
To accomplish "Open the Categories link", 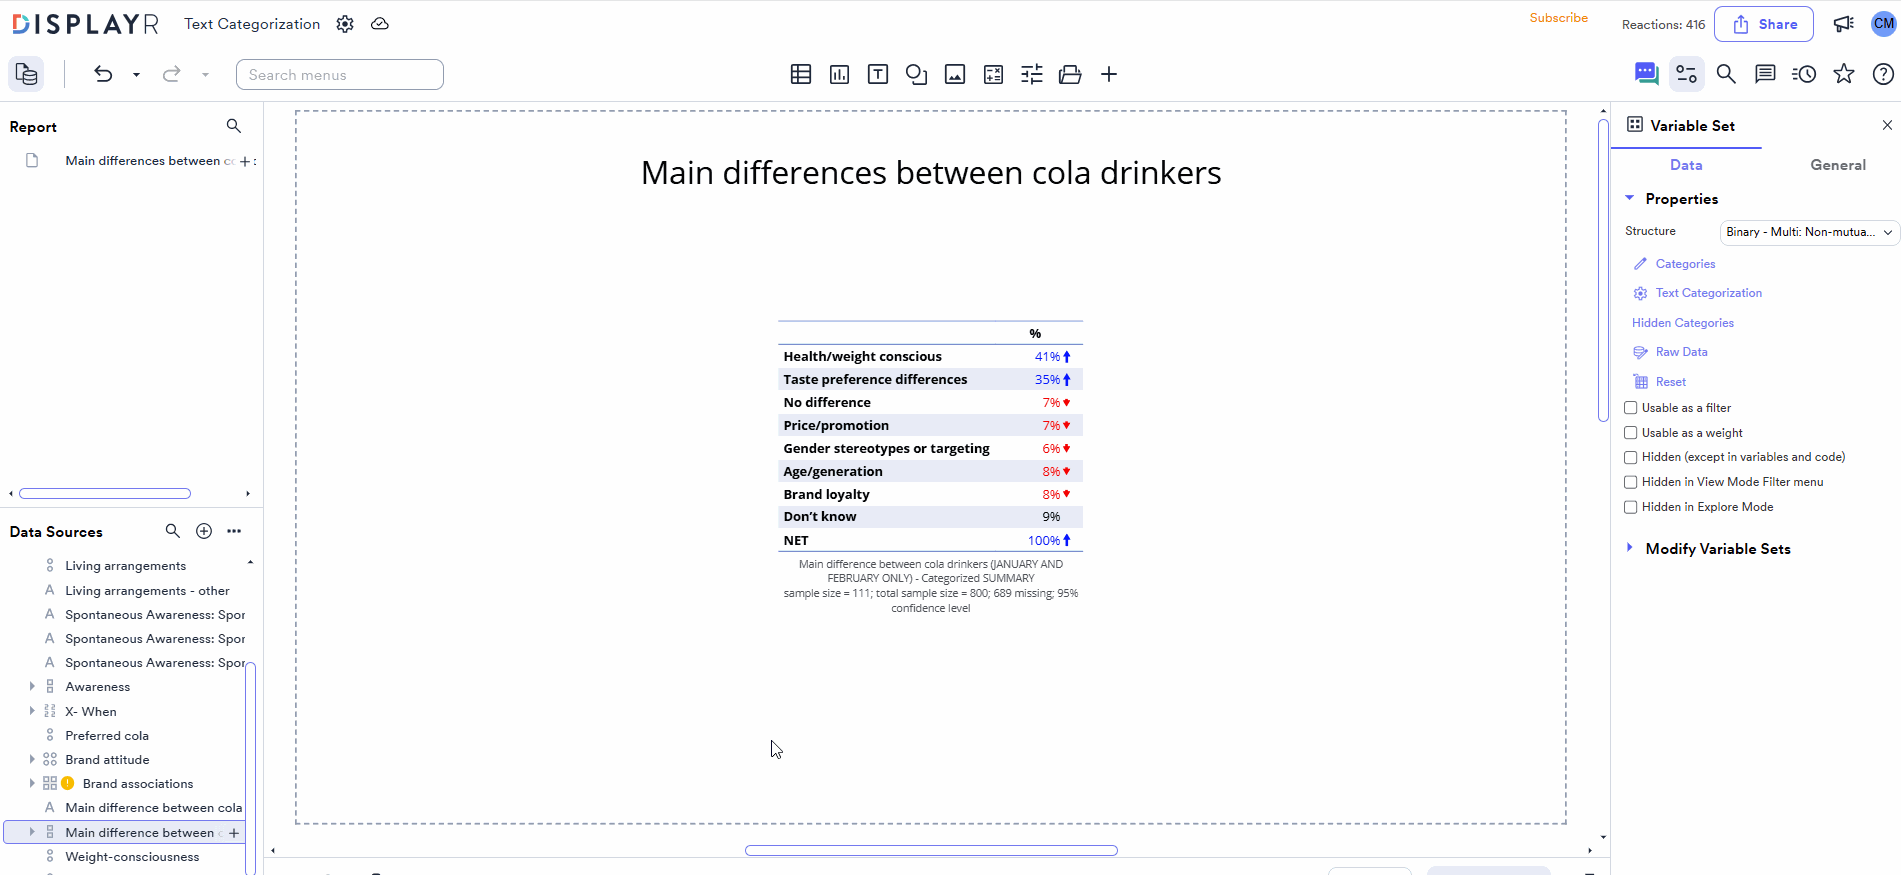I will point(1685,264).
